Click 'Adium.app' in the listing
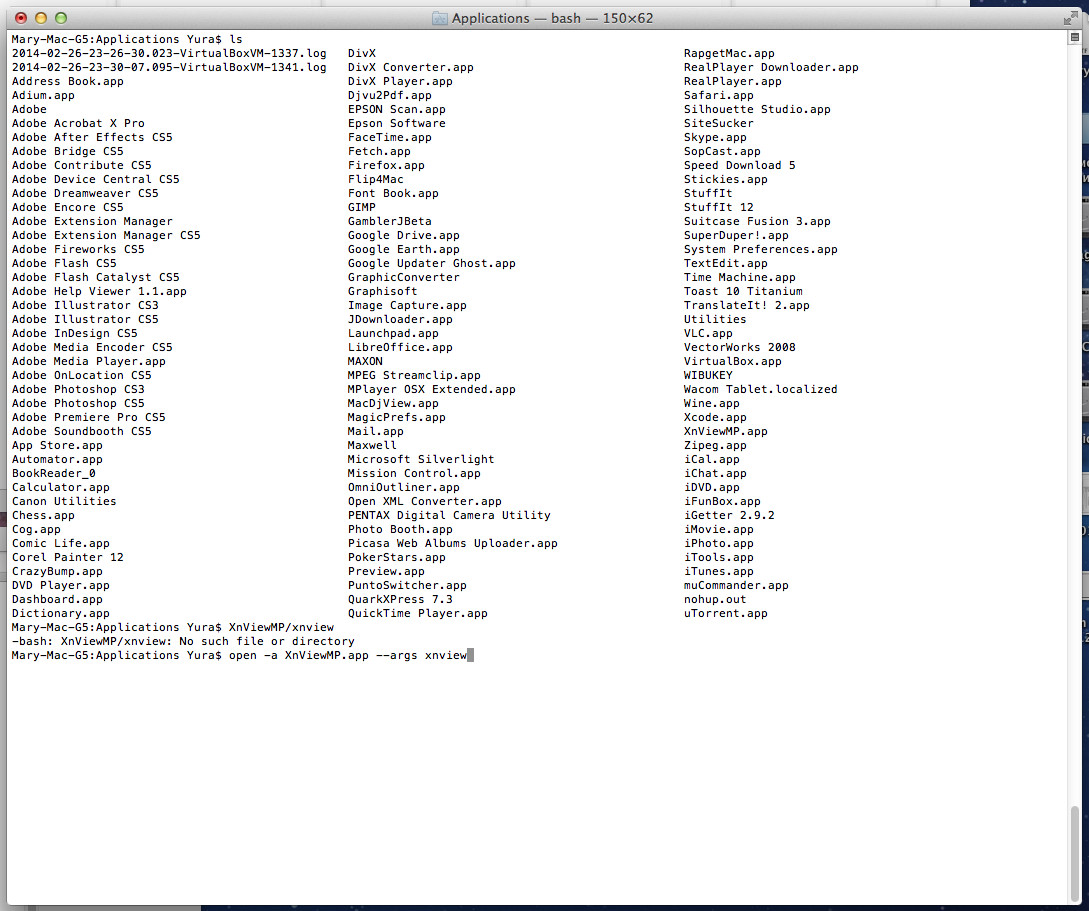Viewport: 1089px width, 911px height. pos(43,95)
